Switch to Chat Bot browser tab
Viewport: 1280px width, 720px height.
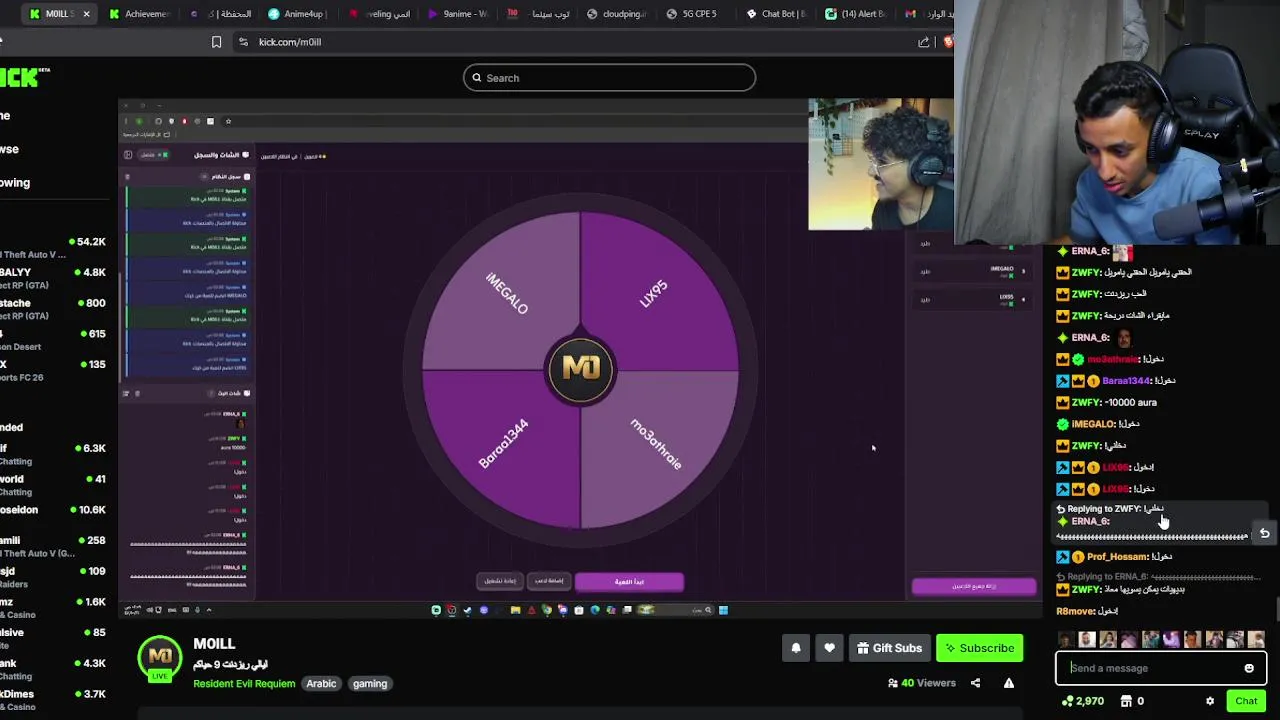pyautogui.click(x=777, y=14)
